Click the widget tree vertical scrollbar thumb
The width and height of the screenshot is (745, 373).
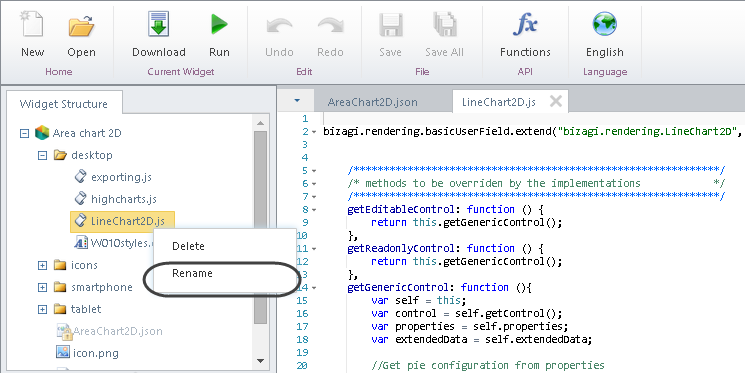260,228
